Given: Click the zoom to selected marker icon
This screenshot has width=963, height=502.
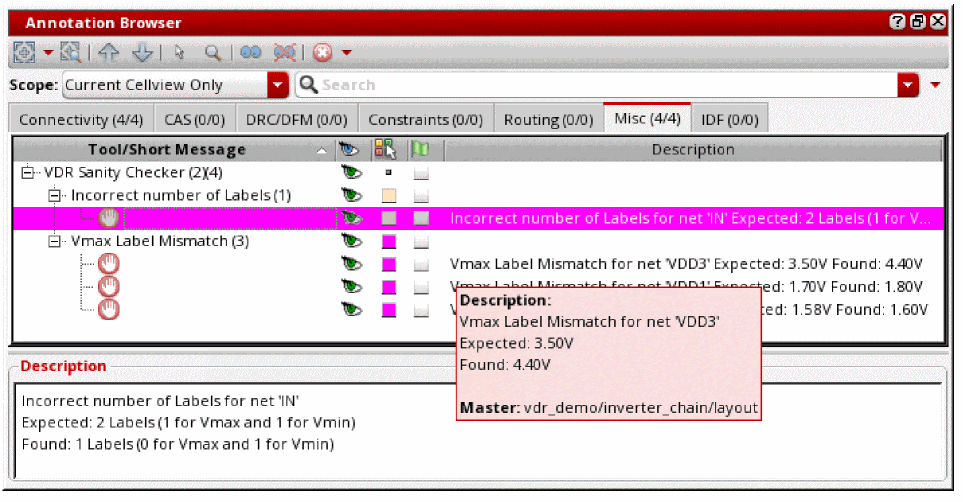Looking at the screenshot, I should [x=71, y=53].
